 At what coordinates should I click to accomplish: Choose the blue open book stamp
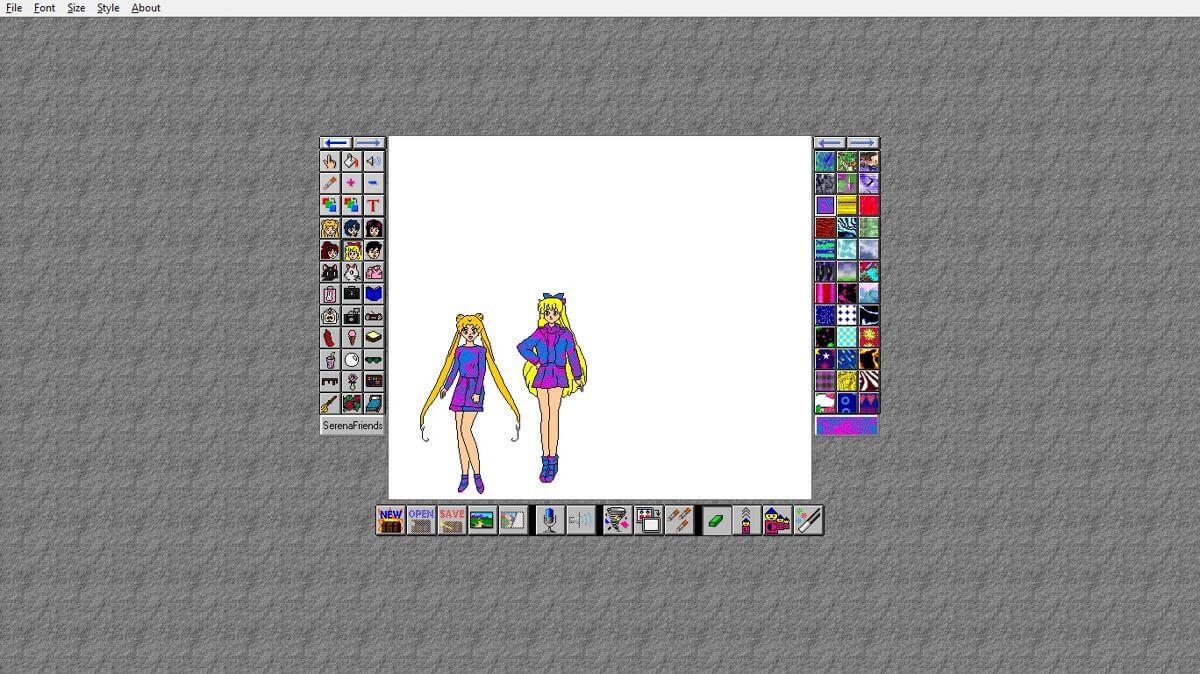[373, 293]
